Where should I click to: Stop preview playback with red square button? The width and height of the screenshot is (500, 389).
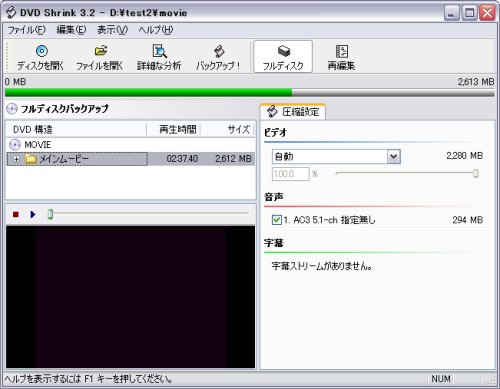click(16, 214)
